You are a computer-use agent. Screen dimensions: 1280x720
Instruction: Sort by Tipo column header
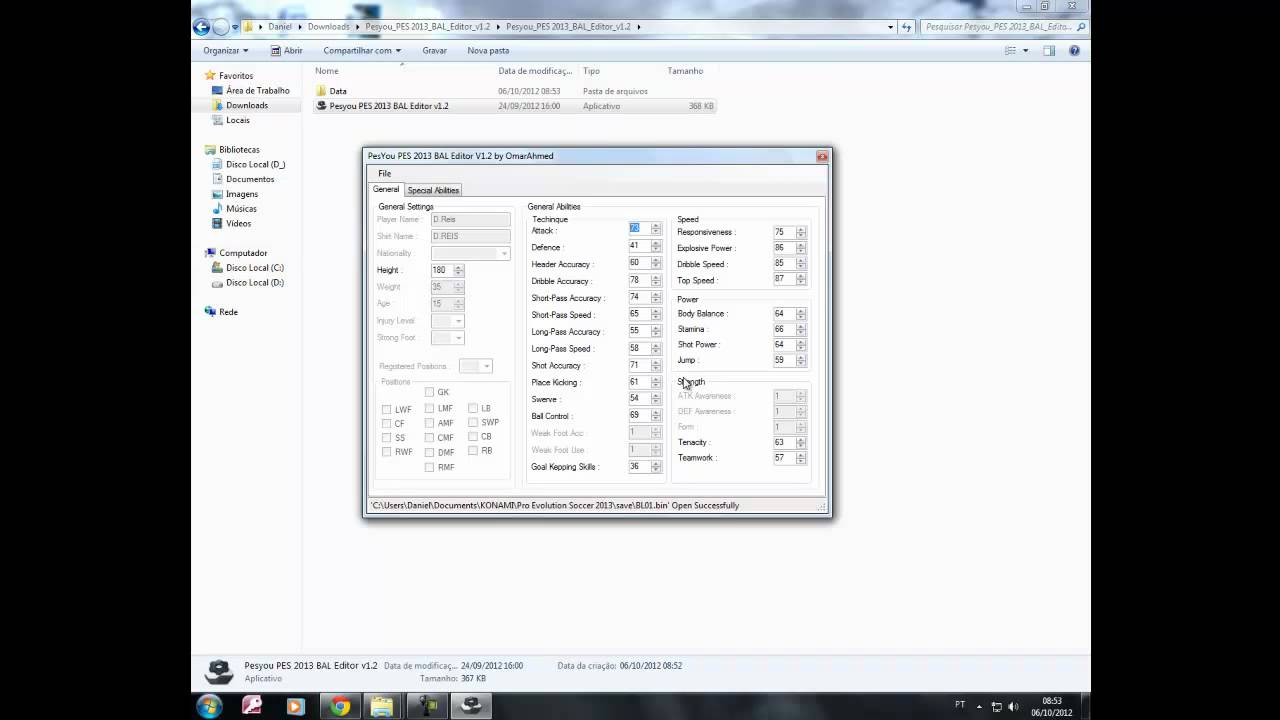pos(591,71)
